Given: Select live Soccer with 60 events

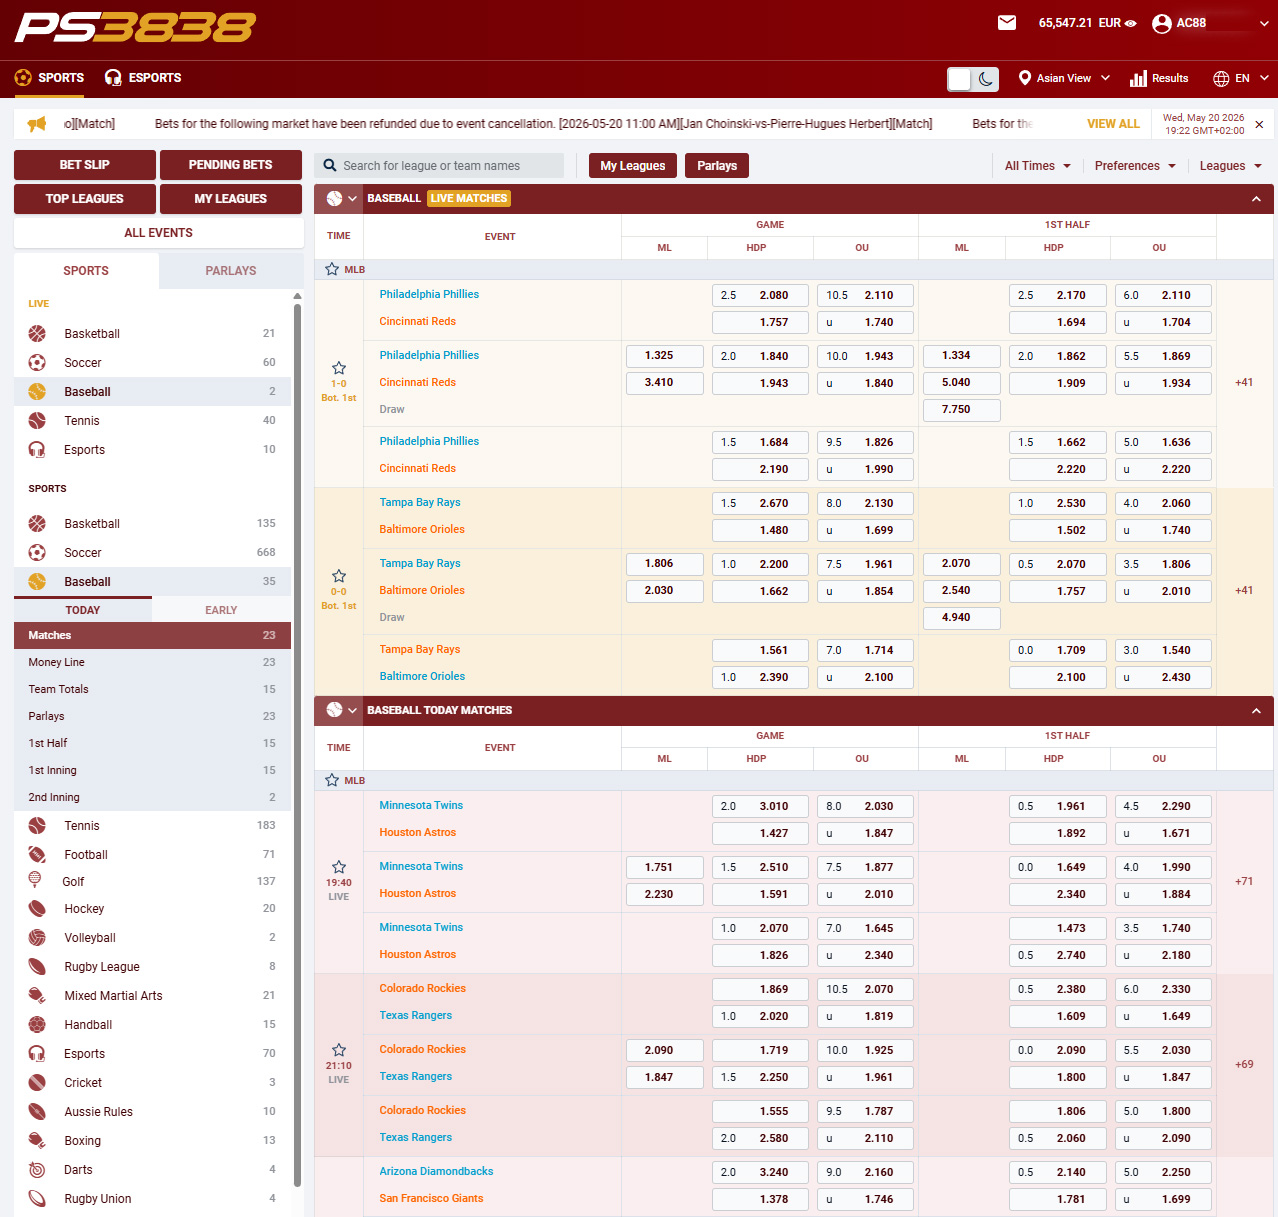Looking at the screenshot, I should (x=152, y=363).
